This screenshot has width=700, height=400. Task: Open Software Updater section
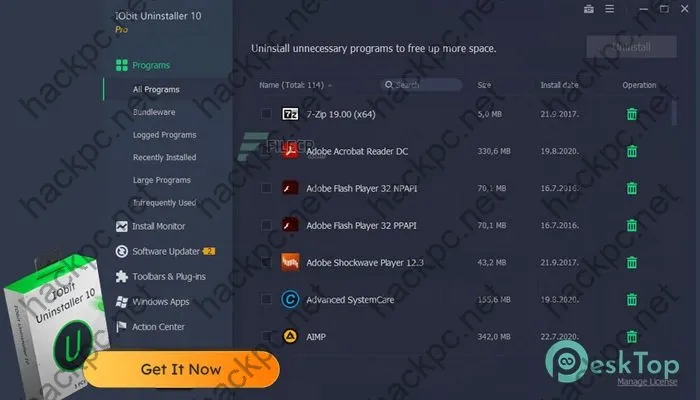coord(165,251)
